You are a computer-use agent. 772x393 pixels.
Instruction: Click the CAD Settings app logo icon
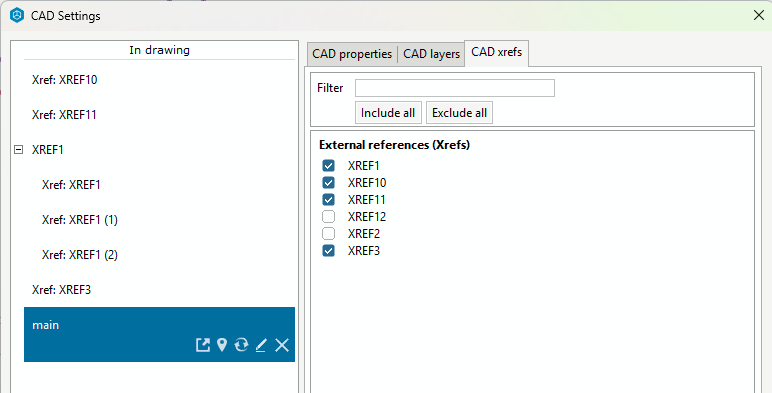coord(17,15)
